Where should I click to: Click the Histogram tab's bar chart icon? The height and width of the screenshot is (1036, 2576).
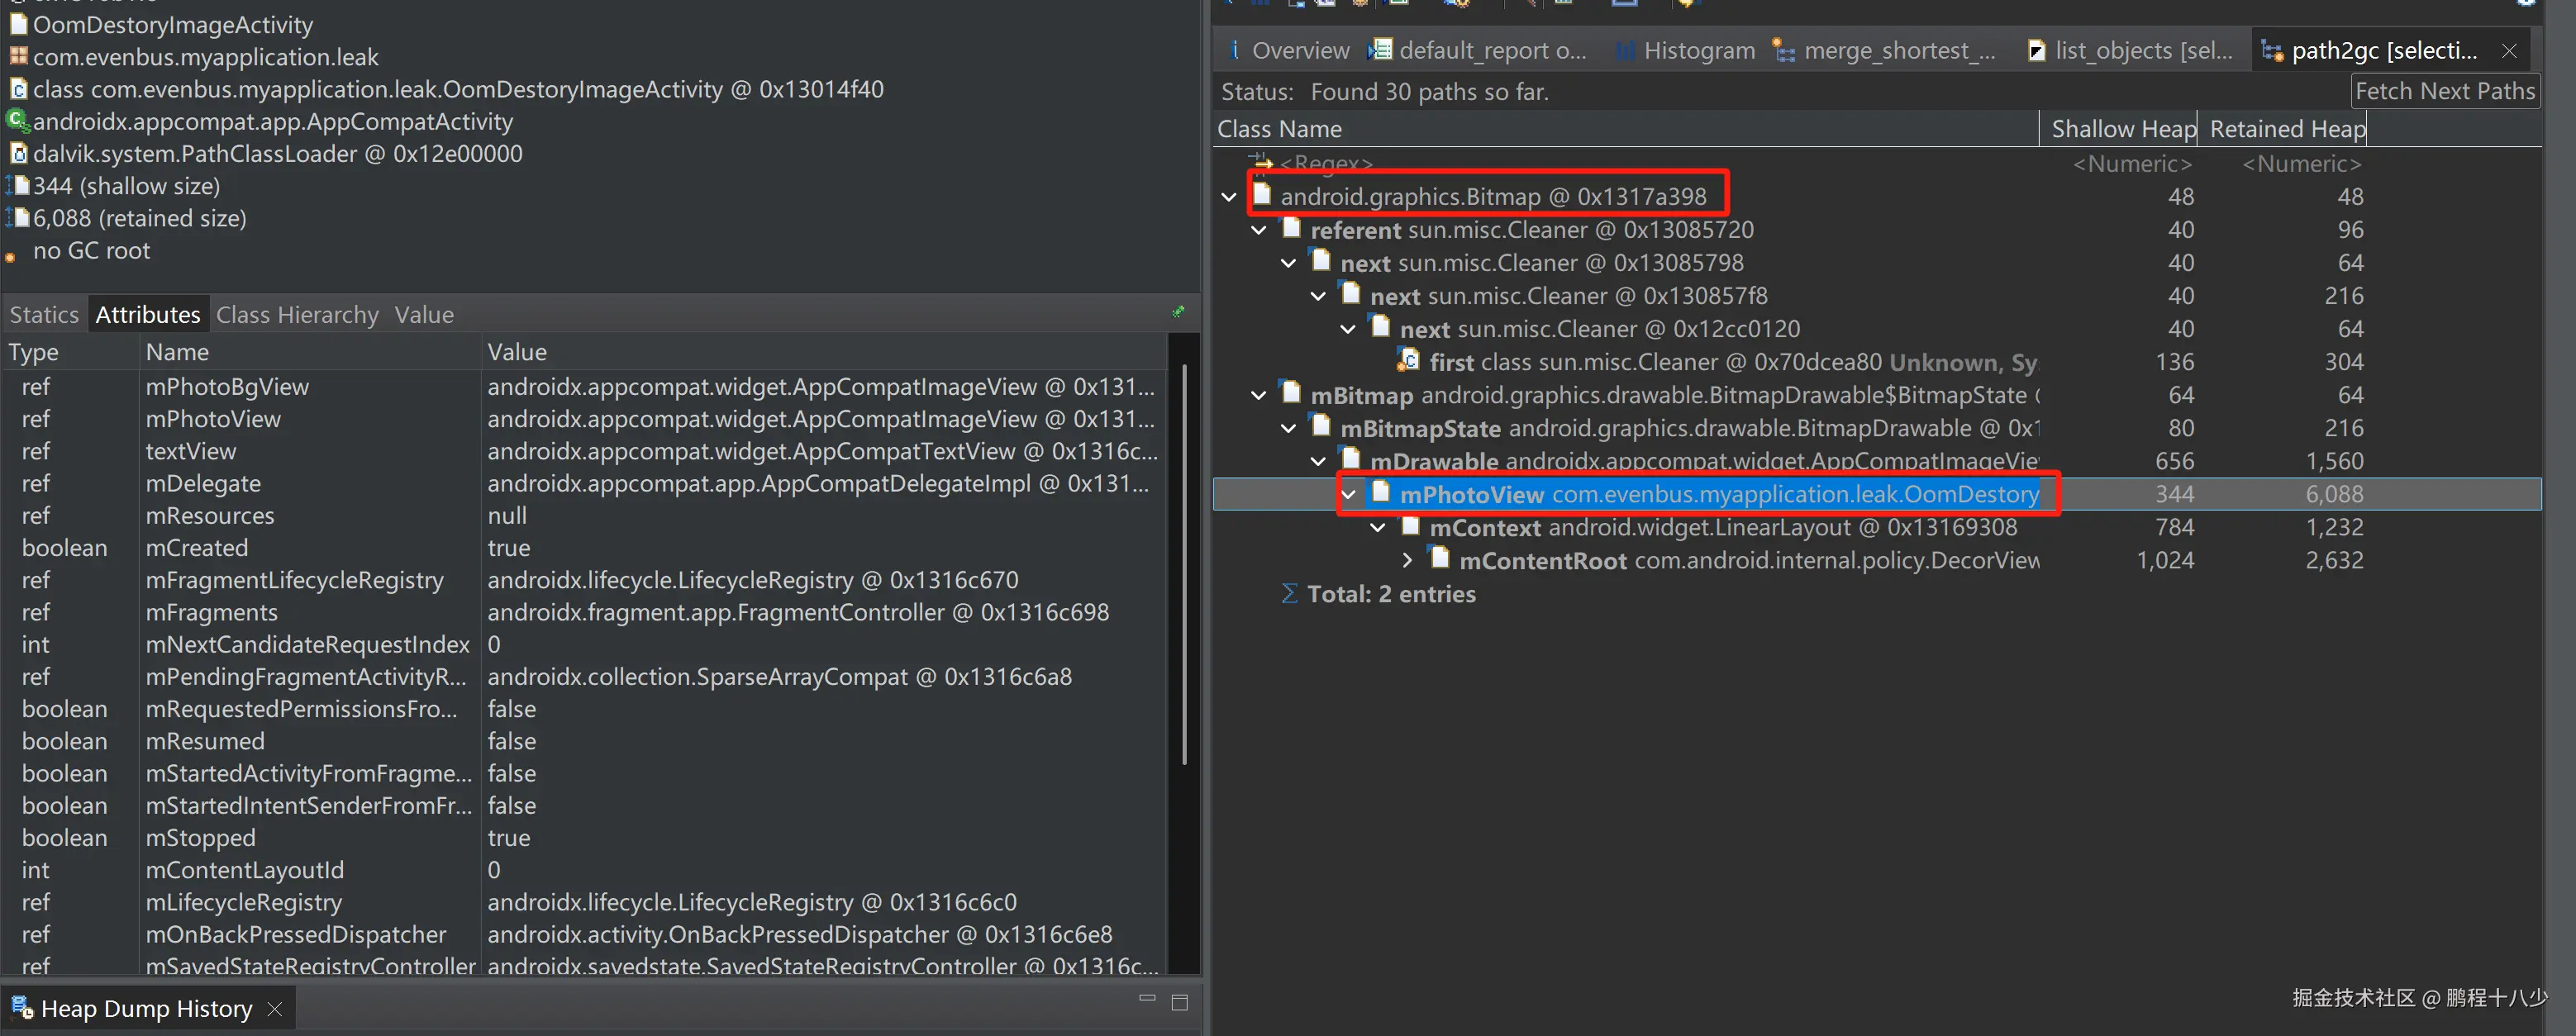point(1626,50)
